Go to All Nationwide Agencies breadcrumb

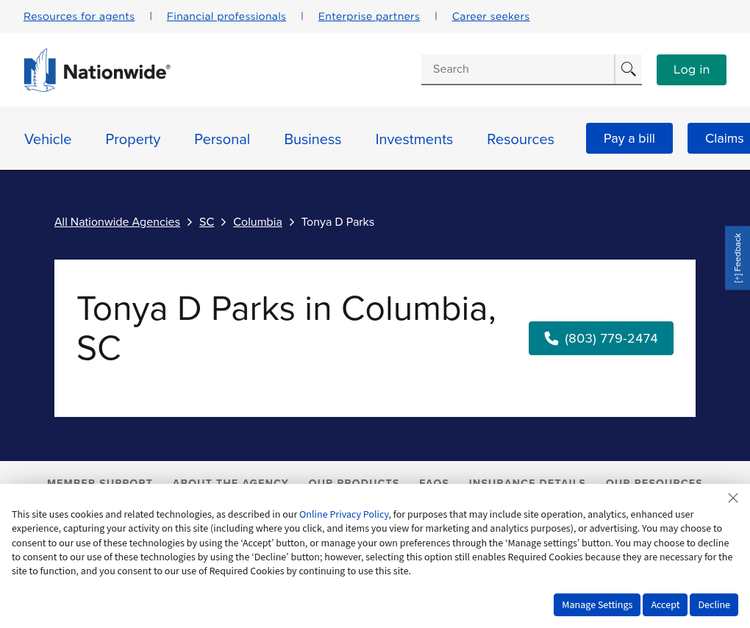tap(117, 222)
